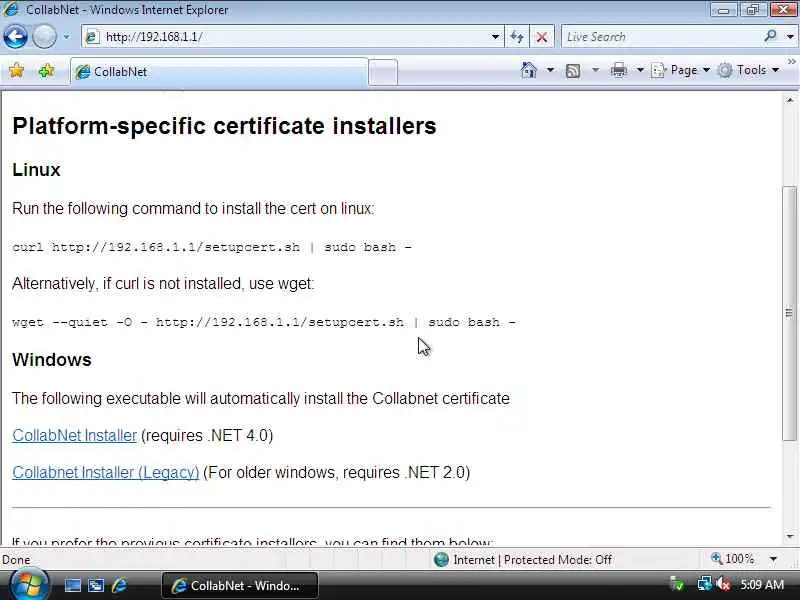Click the browser Back arrow button
Image resolution: width=800 pixels, height=600 pixels.
(15, 37)
